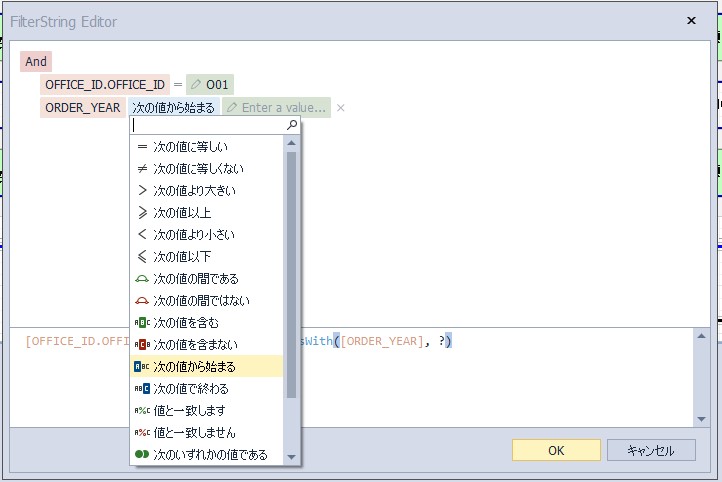Open the And group operator menu
This screenshot has height=482, width=722.
pyautogui.click(x=36, y=62)
